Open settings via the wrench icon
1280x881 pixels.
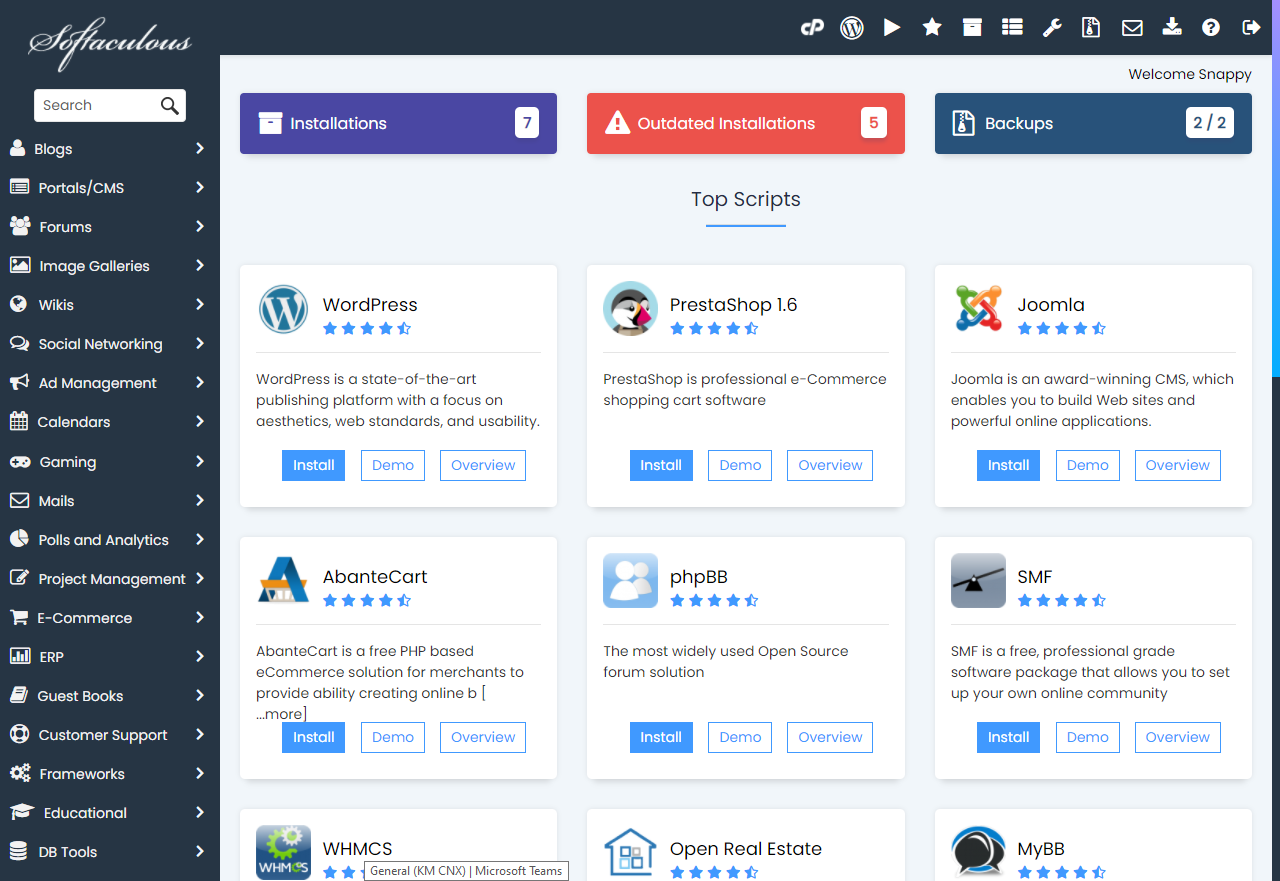[1051, 27]
